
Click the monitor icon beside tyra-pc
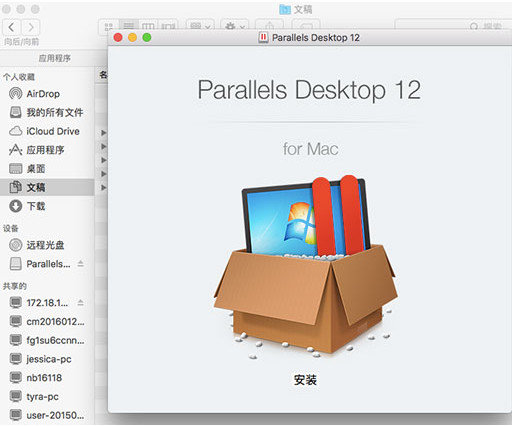click(15, 396)
